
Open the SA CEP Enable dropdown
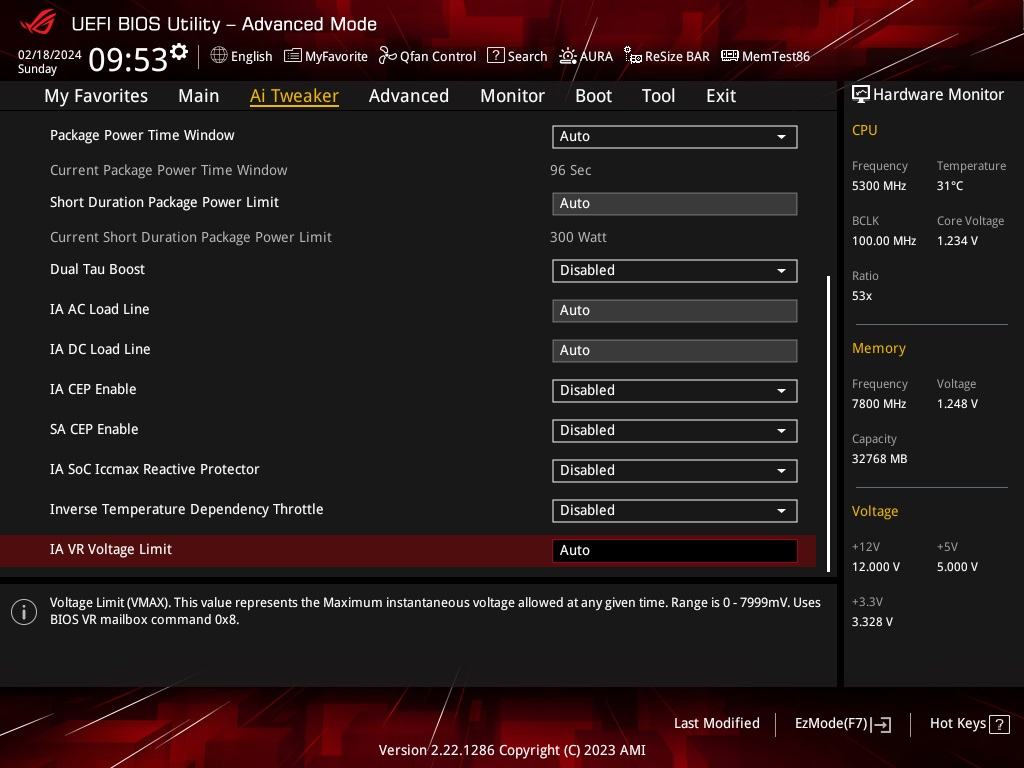675,430
